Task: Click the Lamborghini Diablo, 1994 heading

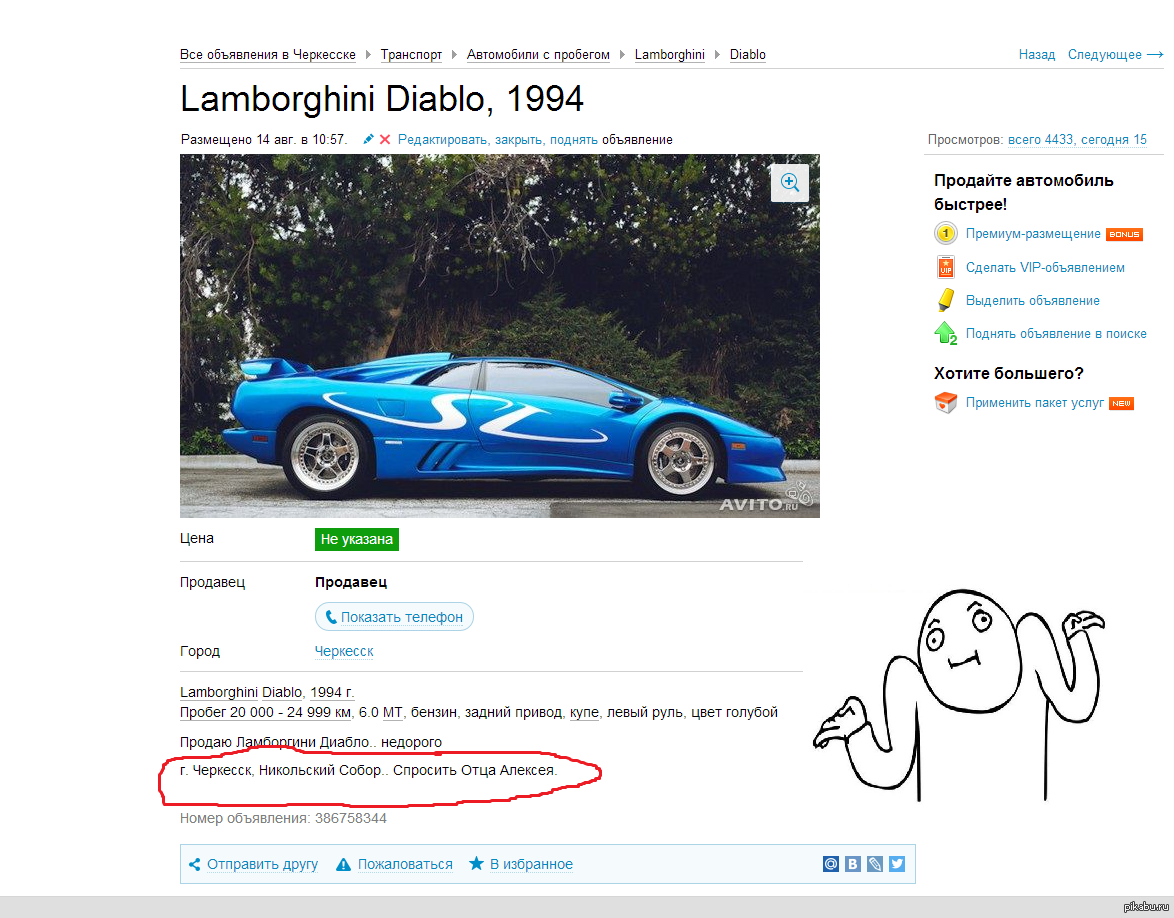Action: (382, 99)
